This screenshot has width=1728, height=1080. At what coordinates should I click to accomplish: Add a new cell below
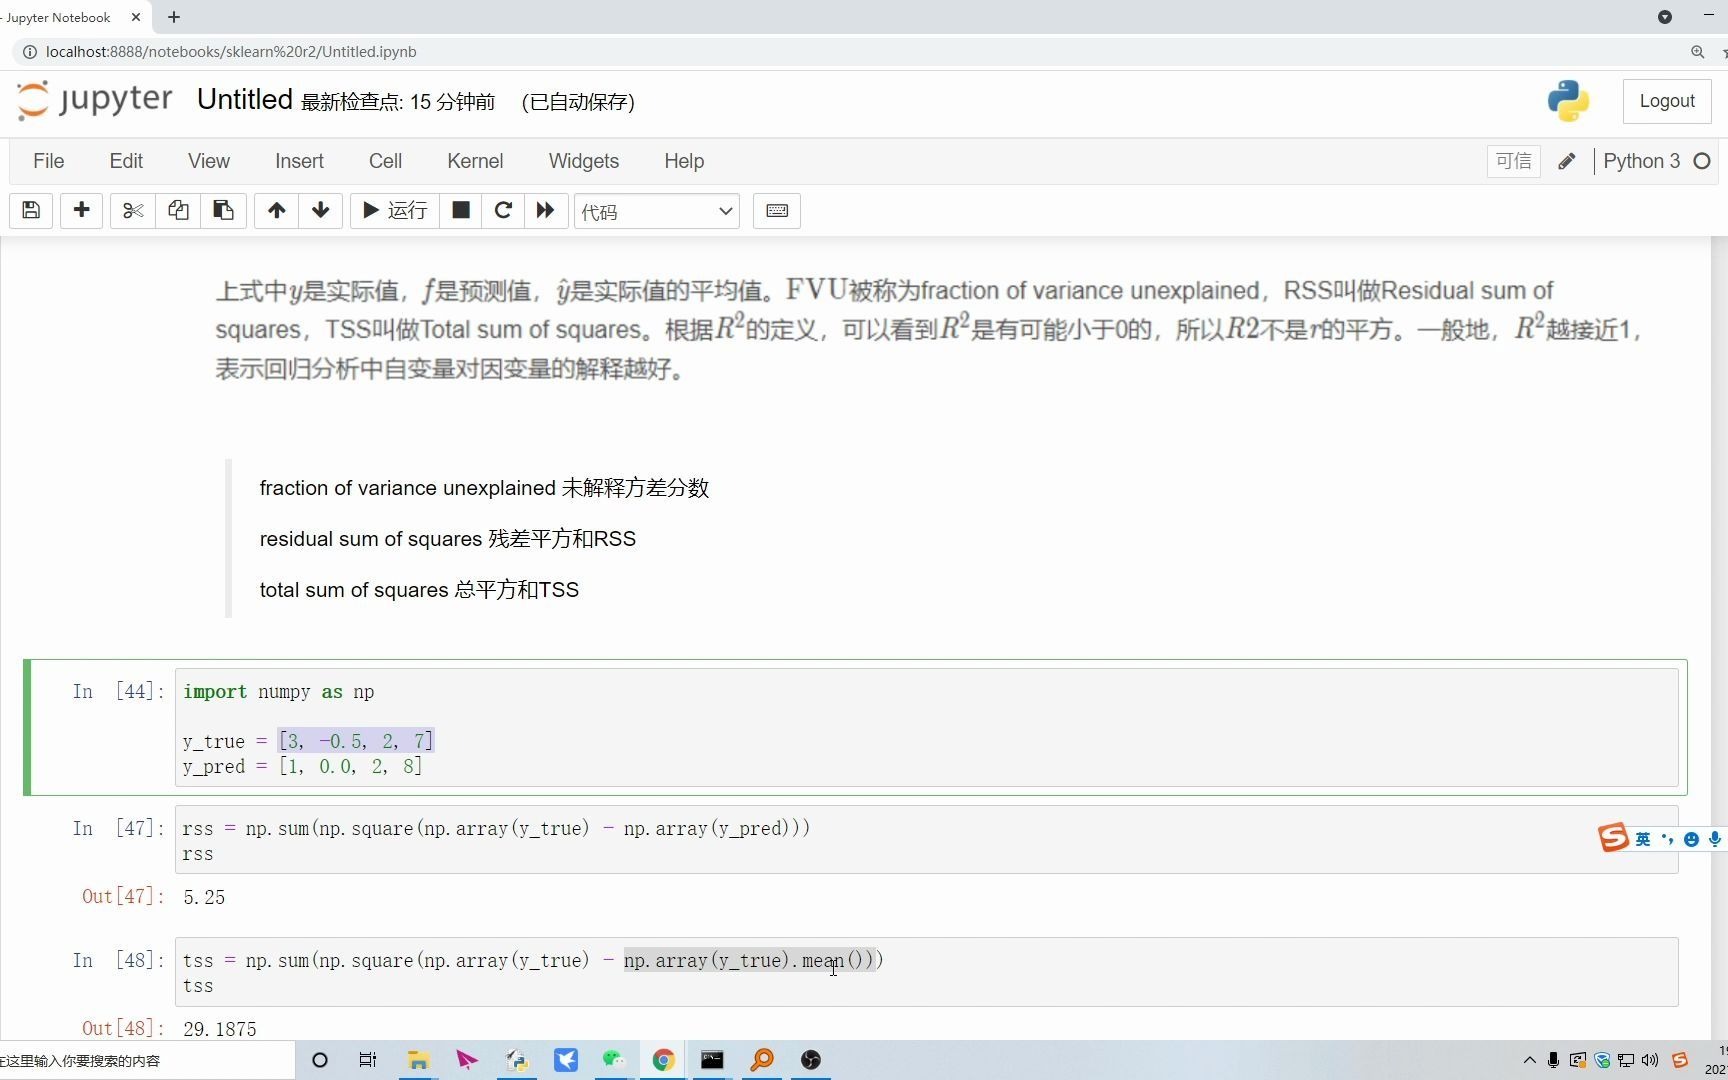click(x=81, y=210)
